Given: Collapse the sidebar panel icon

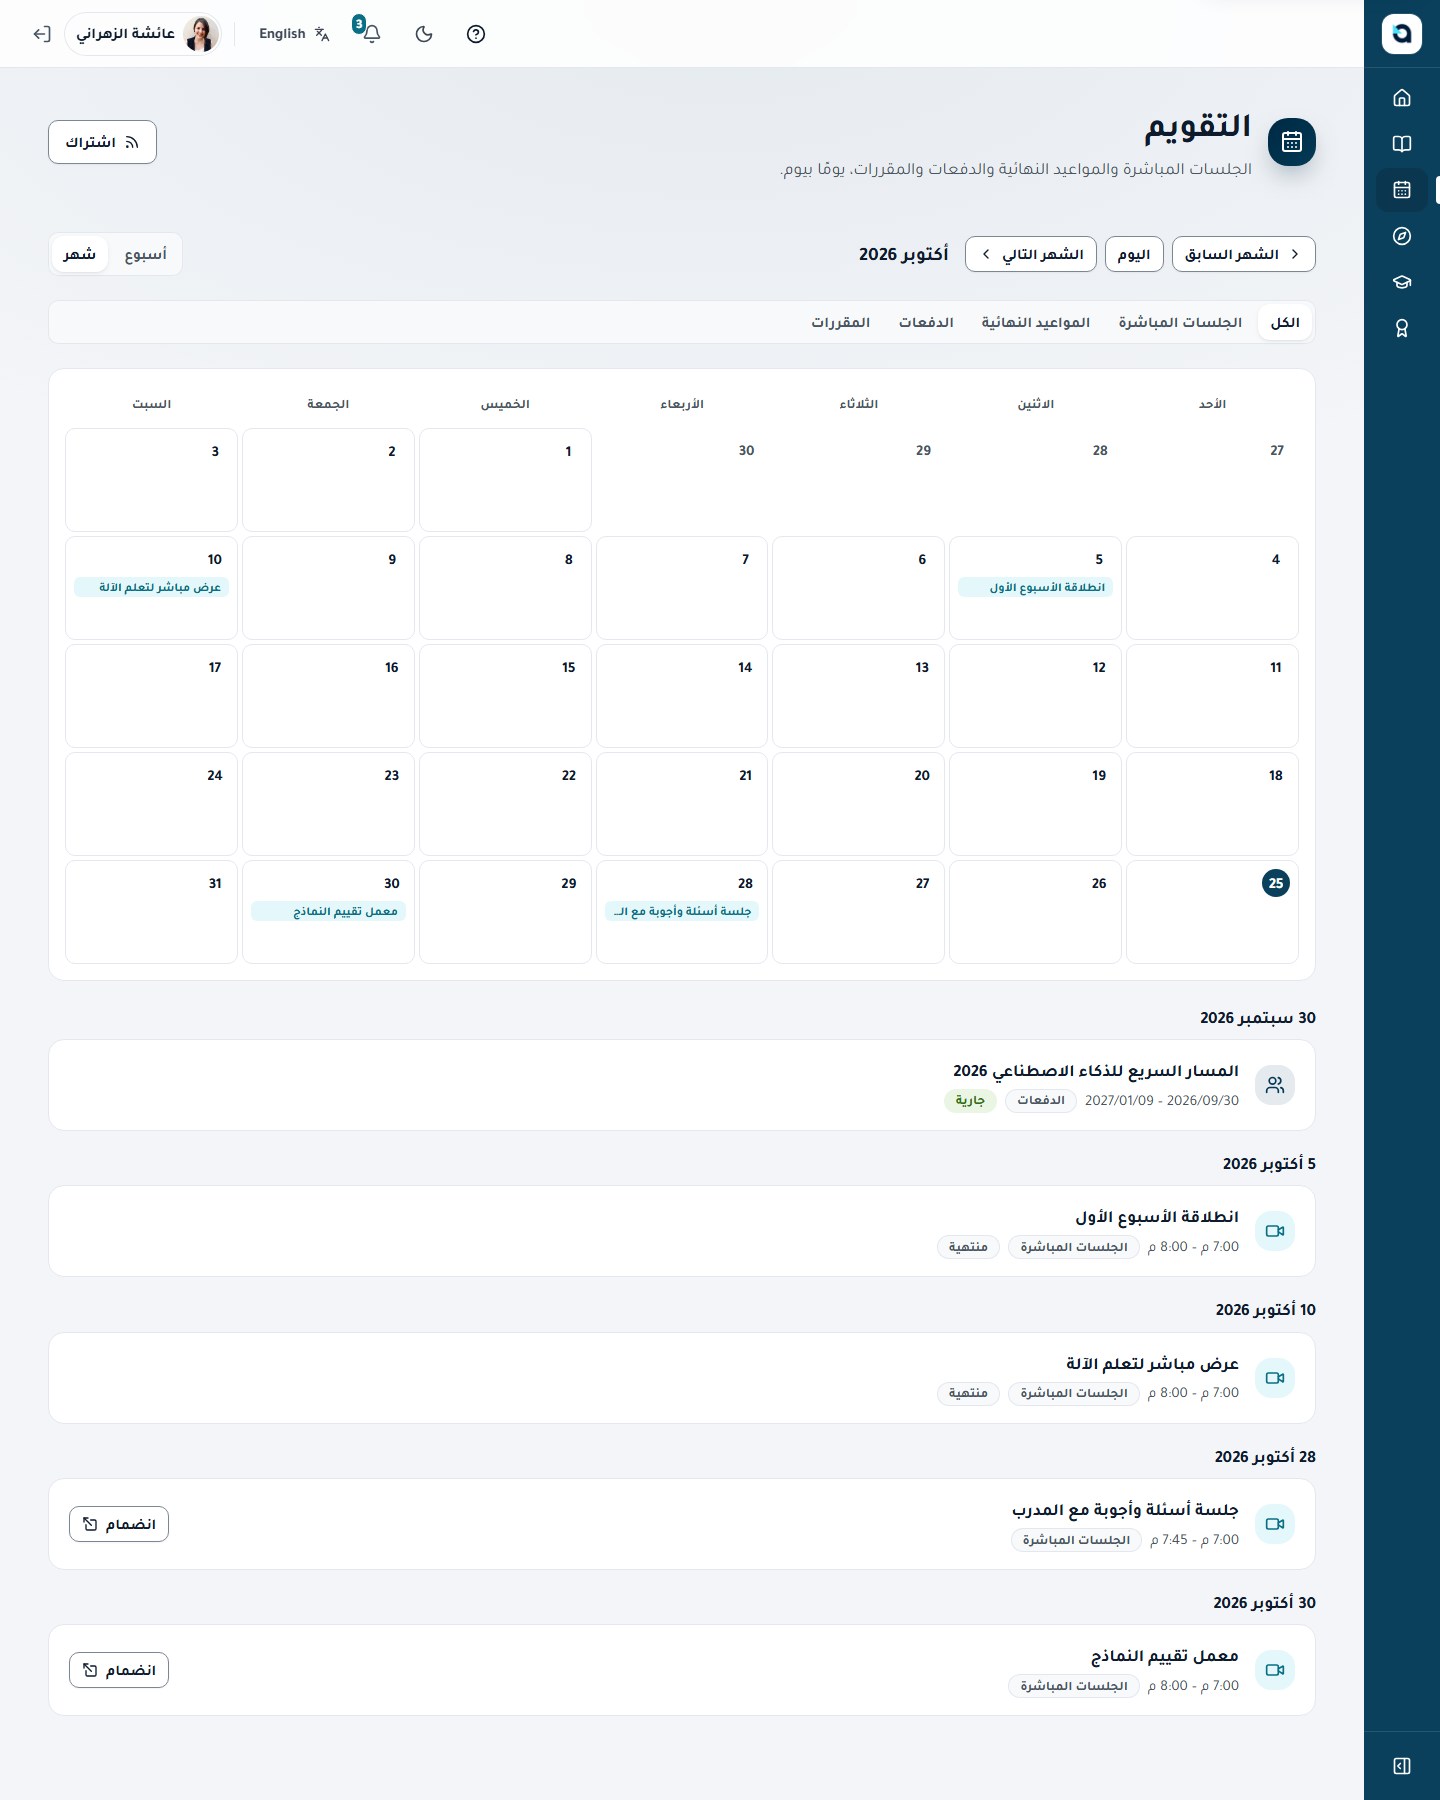Looking at the screenshot, I should click(1402, 1766).
